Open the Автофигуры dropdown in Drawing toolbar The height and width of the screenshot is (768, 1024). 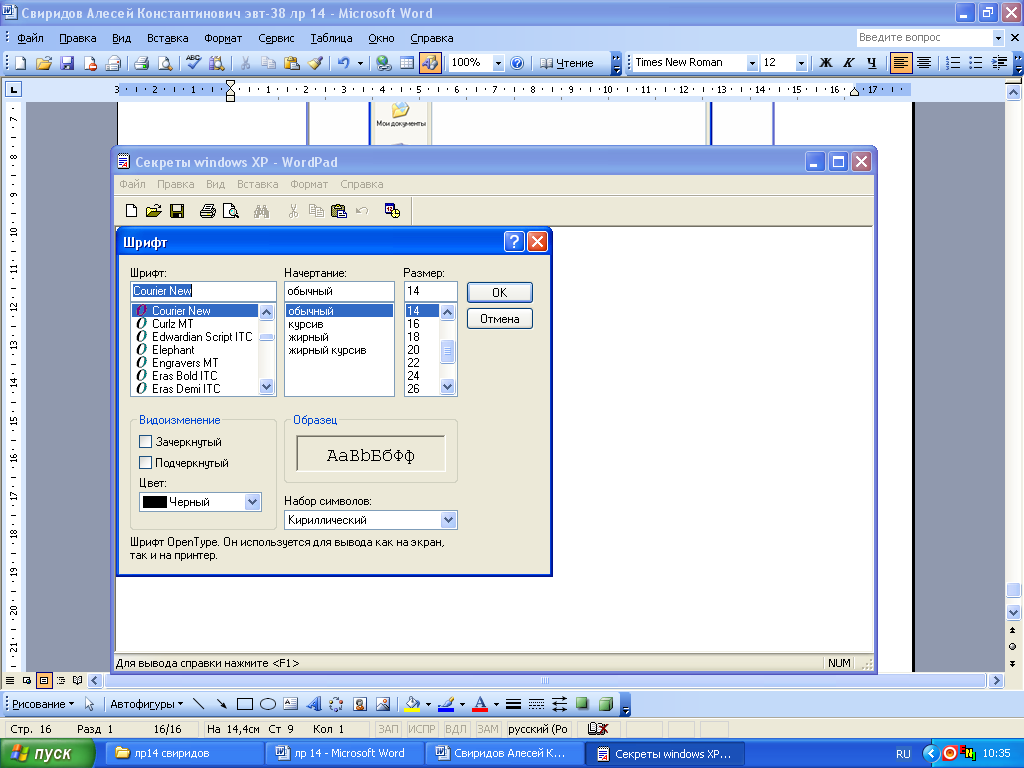pyautogui.click(x=146, y=704)
